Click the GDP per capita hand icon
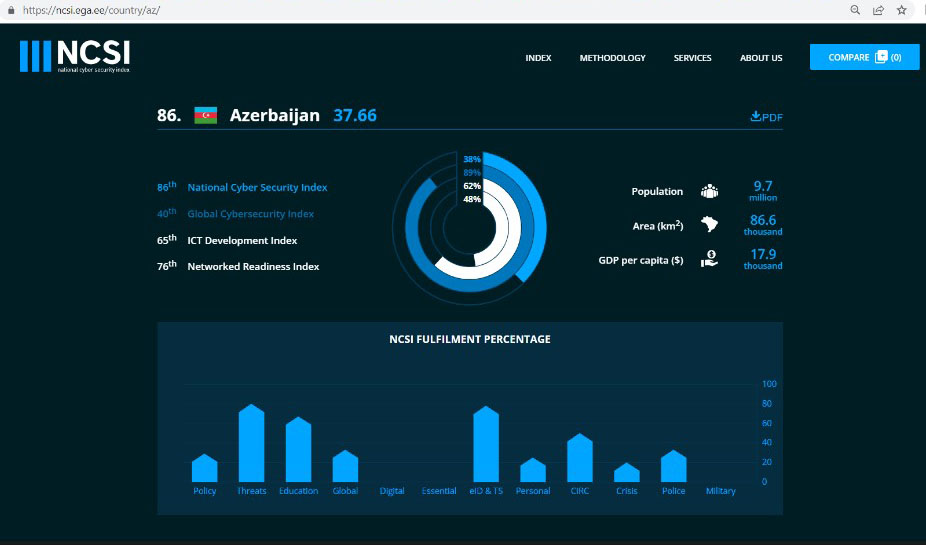Viewport: 926px width, 545px height. click(x=709, y=259)
